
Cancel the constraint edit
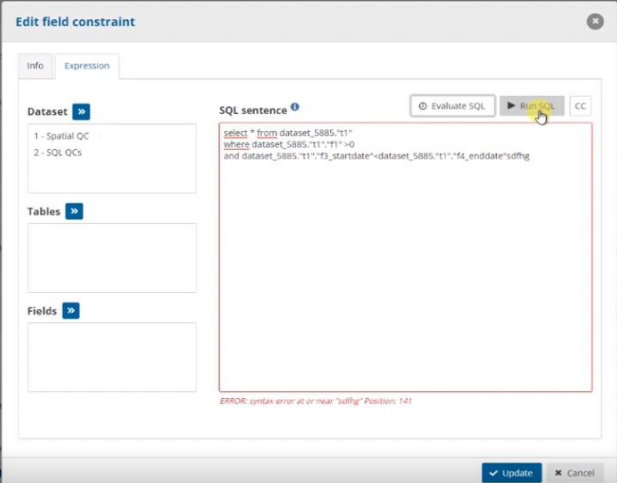(x=573, y=472)
